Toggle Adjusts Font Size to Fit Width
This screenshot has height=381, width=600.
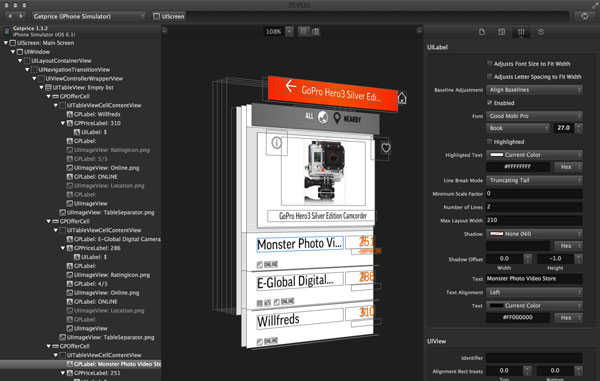(x=489, y=64)
